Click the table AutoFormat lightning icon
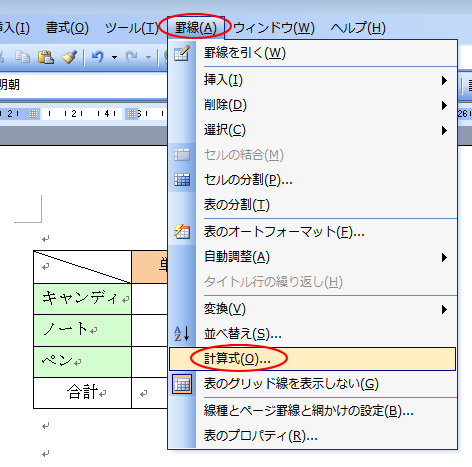This screenshot has height=467, width=472. coord(182,231)
